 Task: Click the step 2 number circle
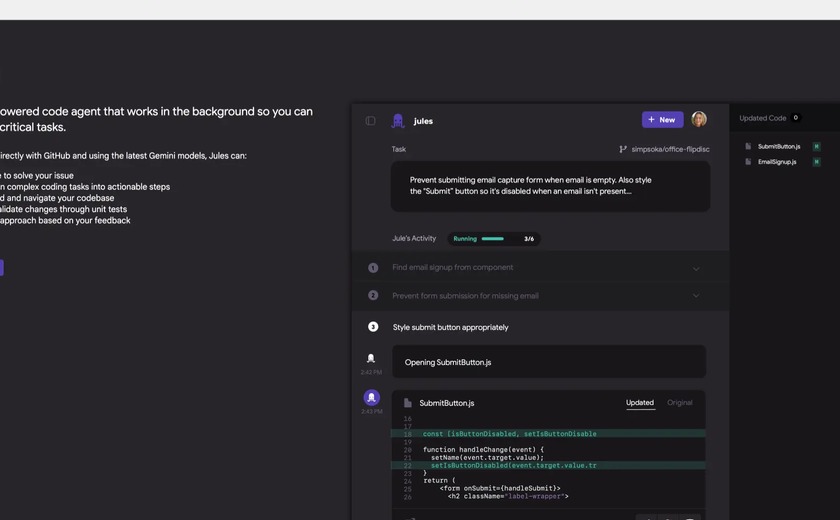[373, 296]
